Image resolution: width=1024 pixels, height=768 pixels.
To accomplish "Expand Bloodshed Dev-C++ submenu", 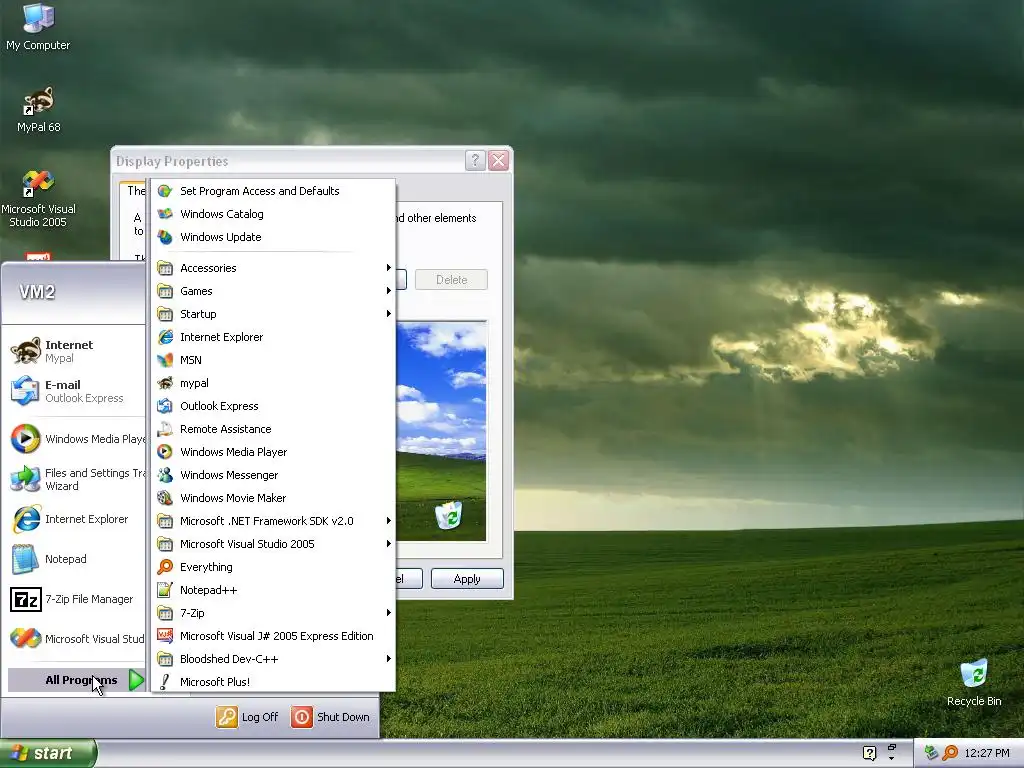I will pos(273,659).
